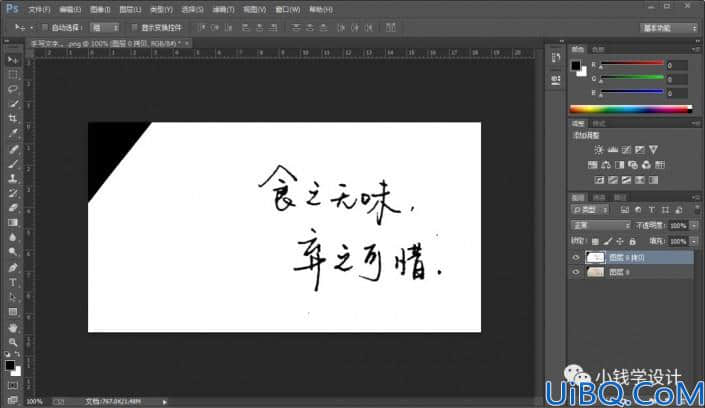This screenshot has height=408, width=705.
Task: Switch to the Channels tab beside Layers
Action: (599, 197)
